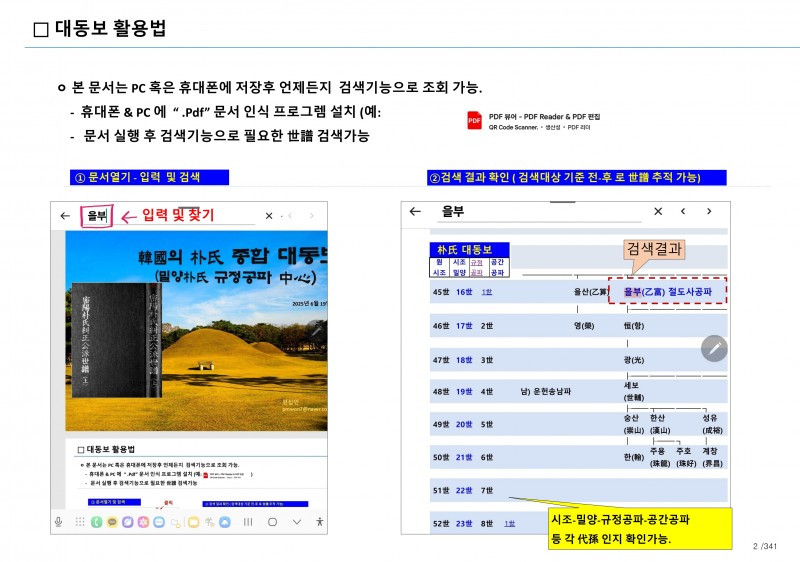800x562 pixels.
Task: Click the page number '2 /341'
Action: pos(765,546)
